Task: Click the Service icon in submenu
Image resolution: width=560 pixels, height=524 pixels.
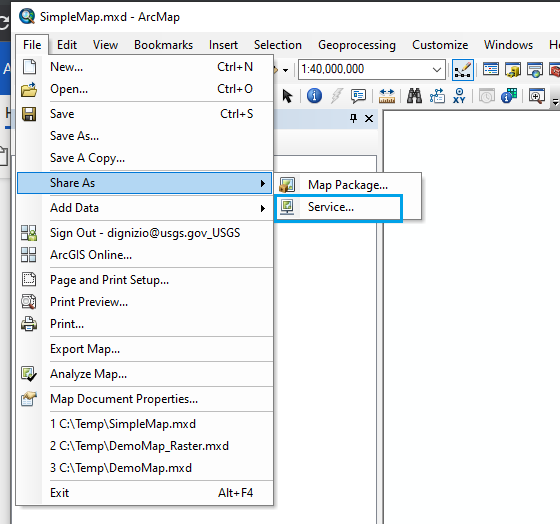Action: [x=287, y=207]
